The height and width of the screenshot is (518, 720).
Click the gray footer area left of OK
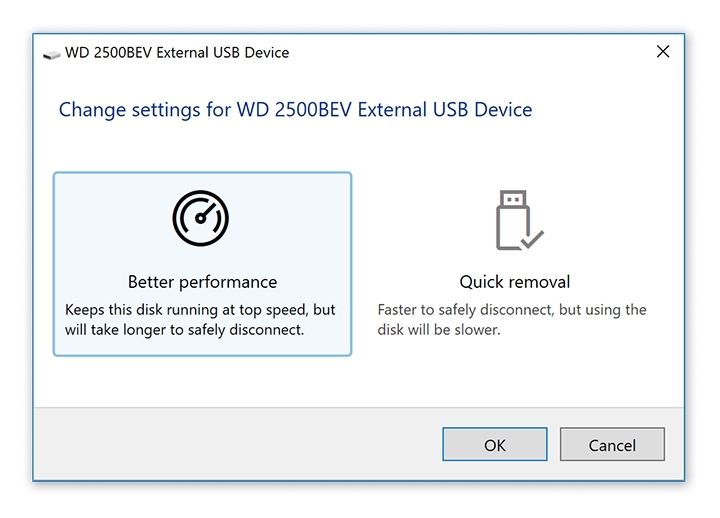[x=238, y=444]
